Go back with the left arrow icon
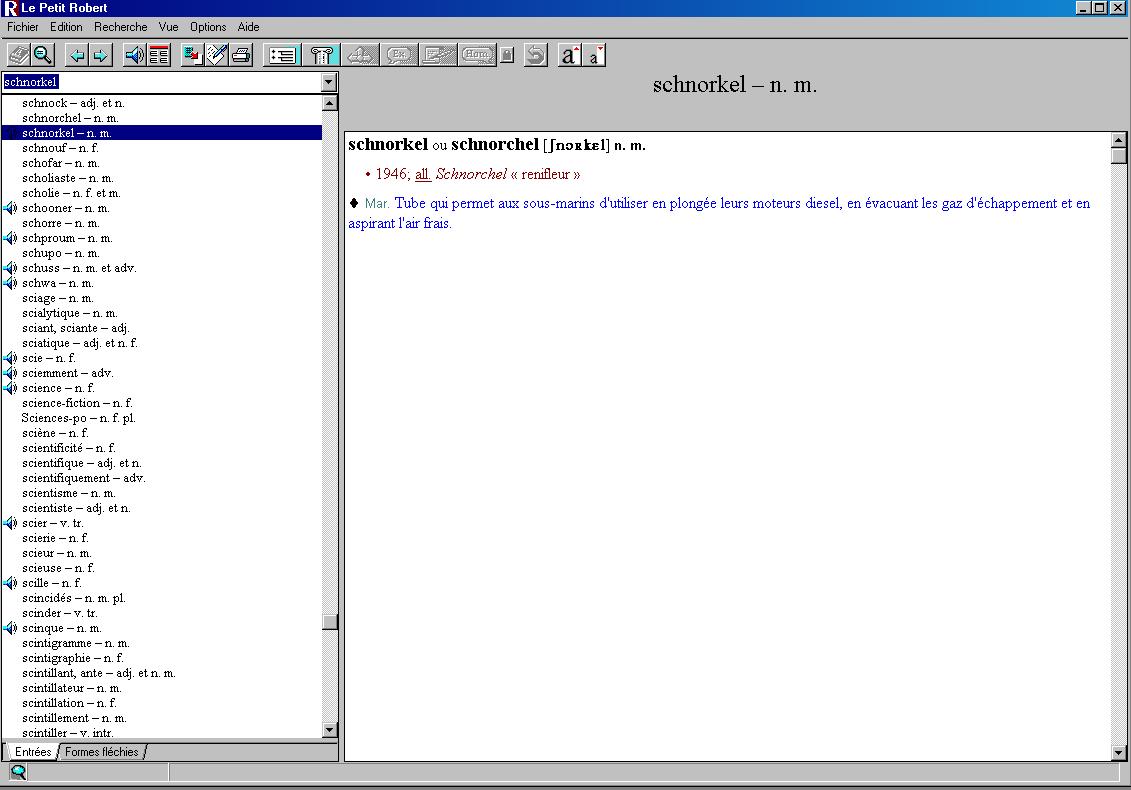 tap(77, 55)
